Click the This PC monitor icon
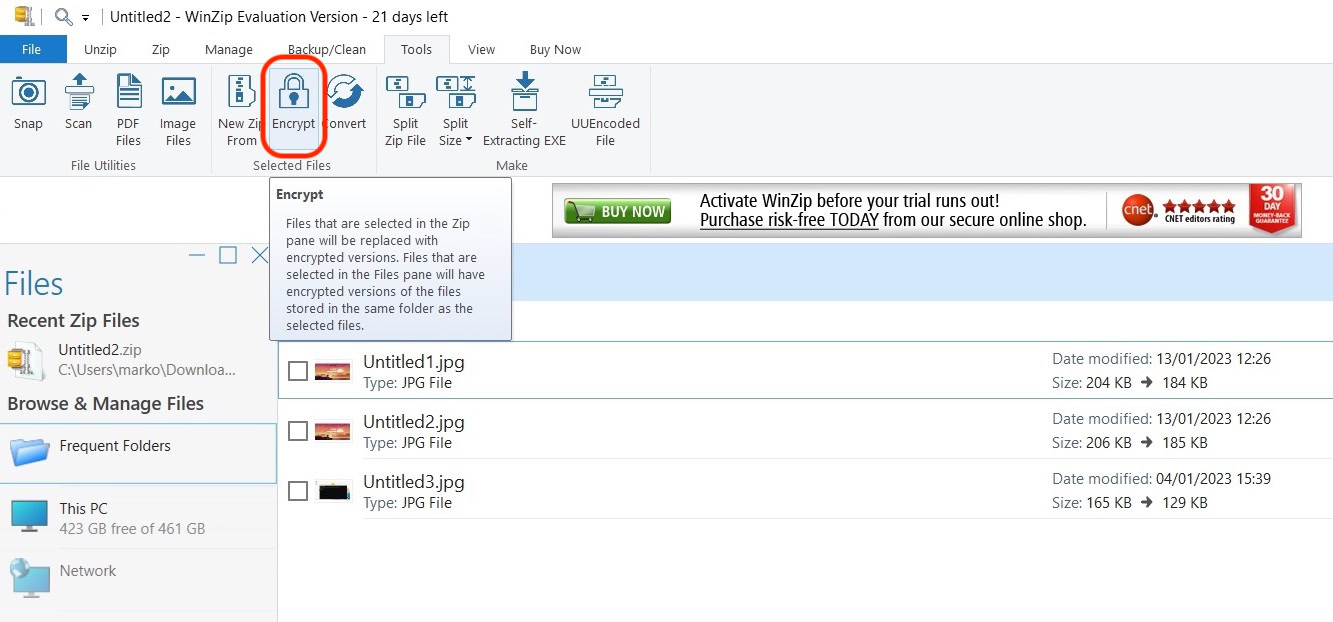The width and height of the screenshot is (1333, 622). (29, 516)
